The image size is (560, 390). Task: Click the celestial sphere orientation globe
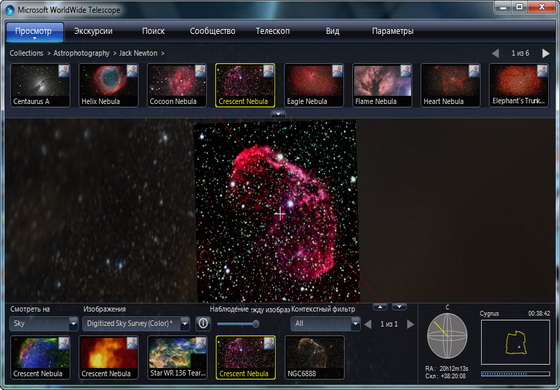[x=447, y=336]
